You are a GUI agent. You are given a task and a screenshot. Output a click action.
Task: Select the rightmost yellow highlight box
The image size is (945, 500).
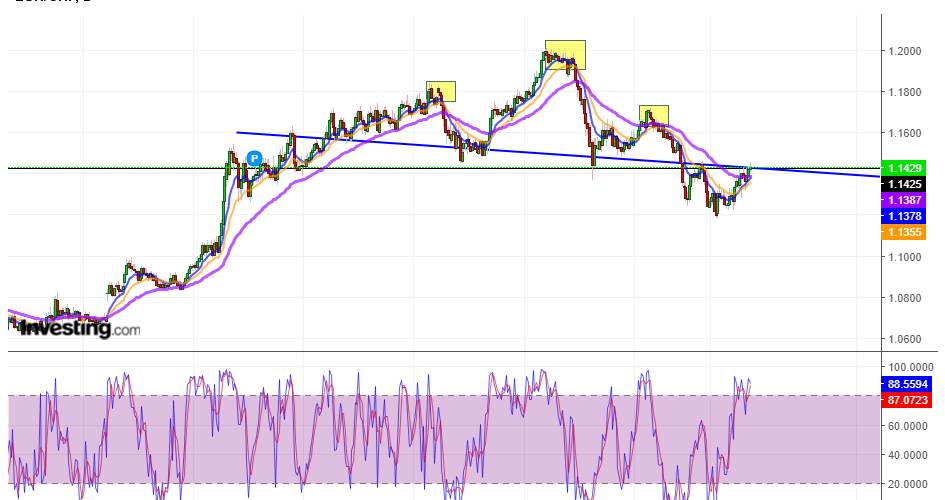[x=654, y=114]
